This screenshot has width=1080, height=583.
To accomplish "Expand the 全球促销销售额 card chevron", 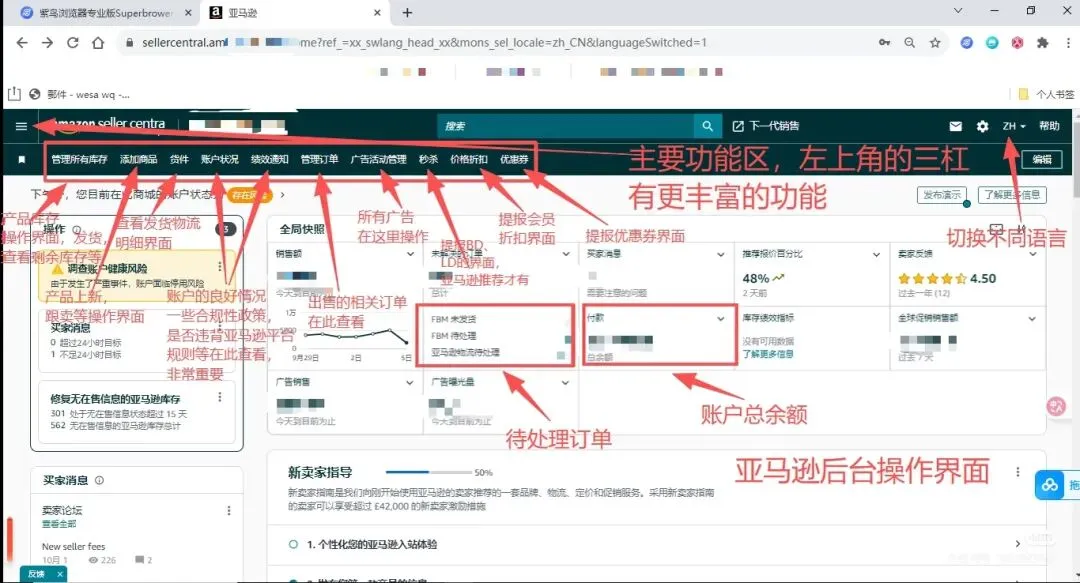I will tap(1032, 318).
